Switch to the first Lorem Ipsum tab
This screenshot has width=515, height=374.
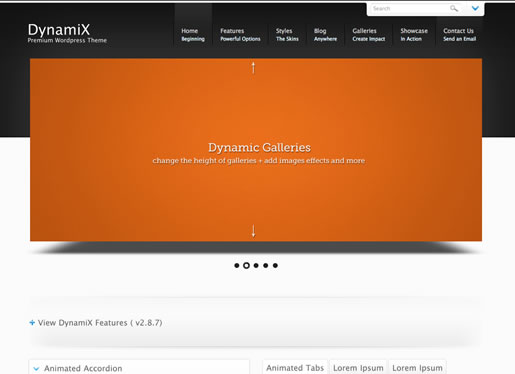(358, 368)
